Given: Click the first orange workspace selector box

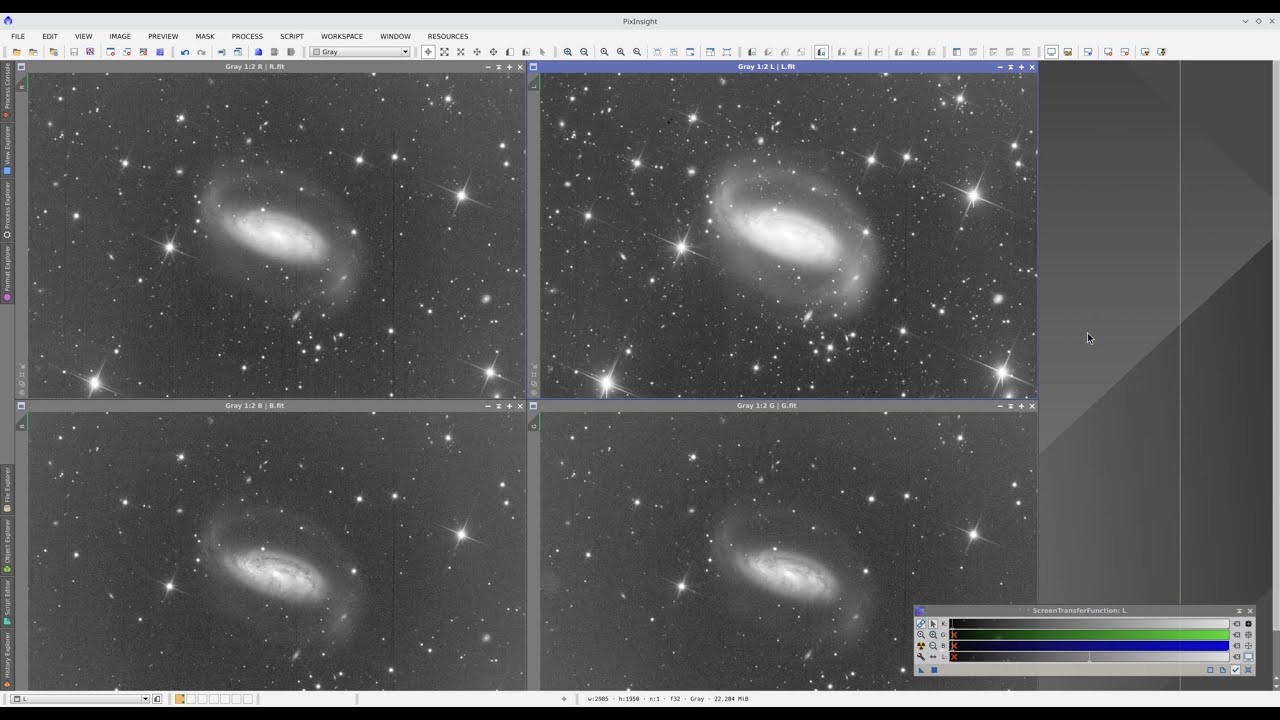Looking at the screenshot, I should point(180,699).
